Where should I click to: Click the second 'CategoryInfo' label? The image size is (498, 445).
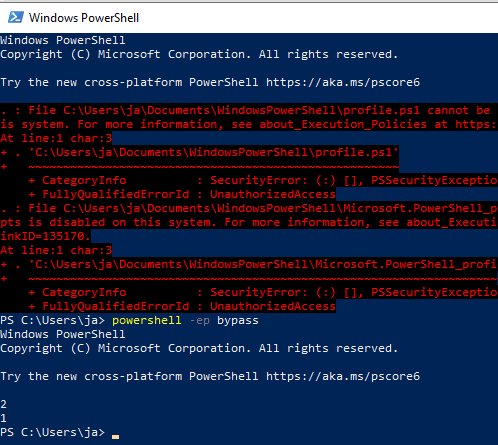pos(84,292)
